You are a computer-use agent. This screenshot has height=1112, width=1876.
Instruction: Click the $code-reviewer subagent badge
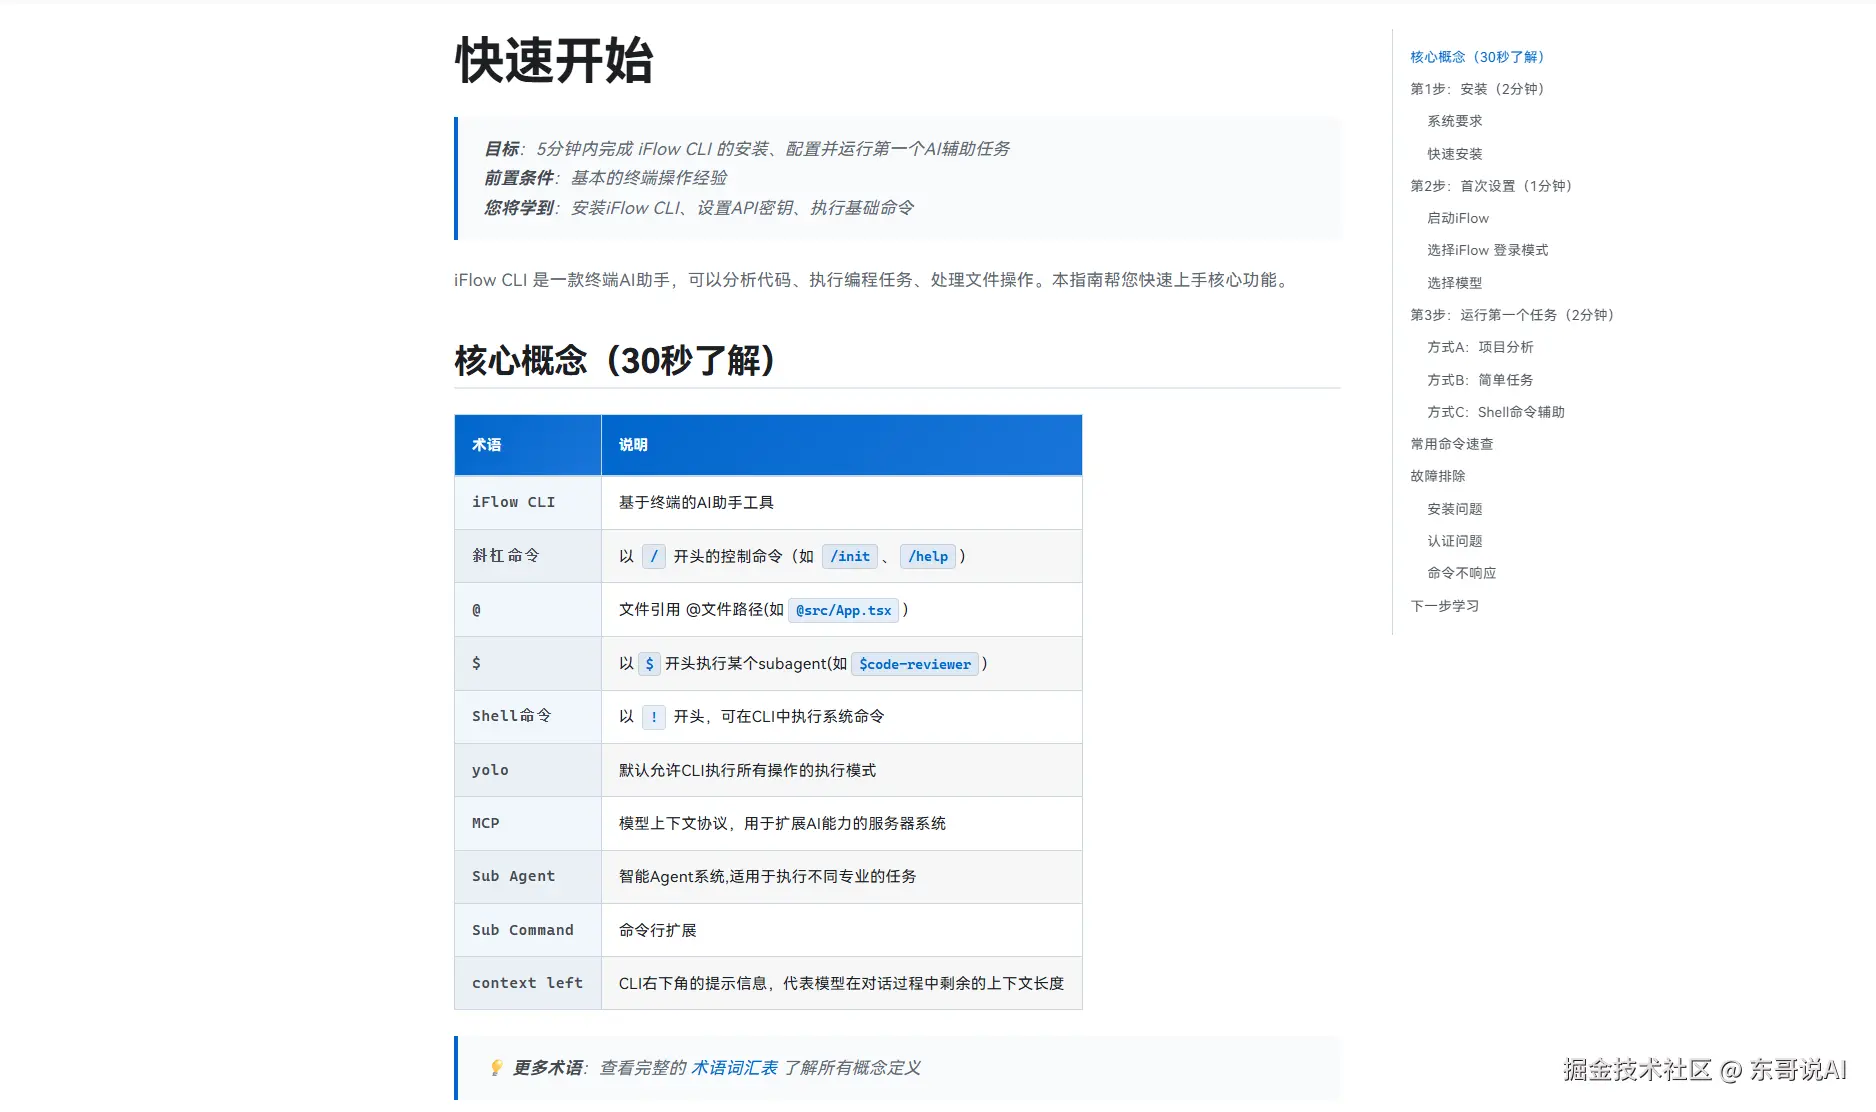click(x=913, y=663)
